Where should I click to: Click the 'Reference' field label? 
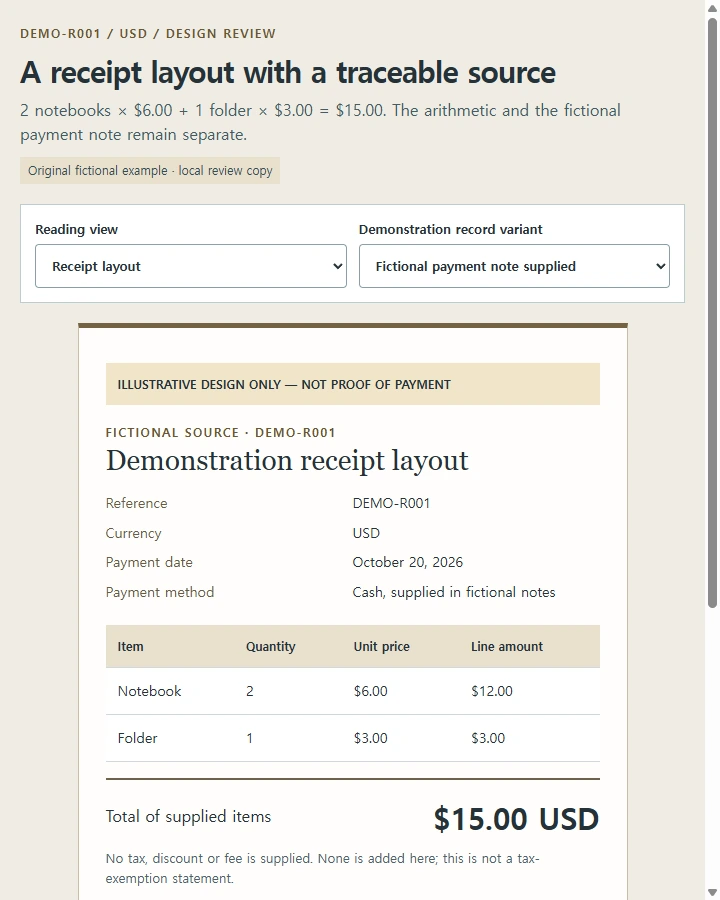pyautogui.click(x=137, y=503)
